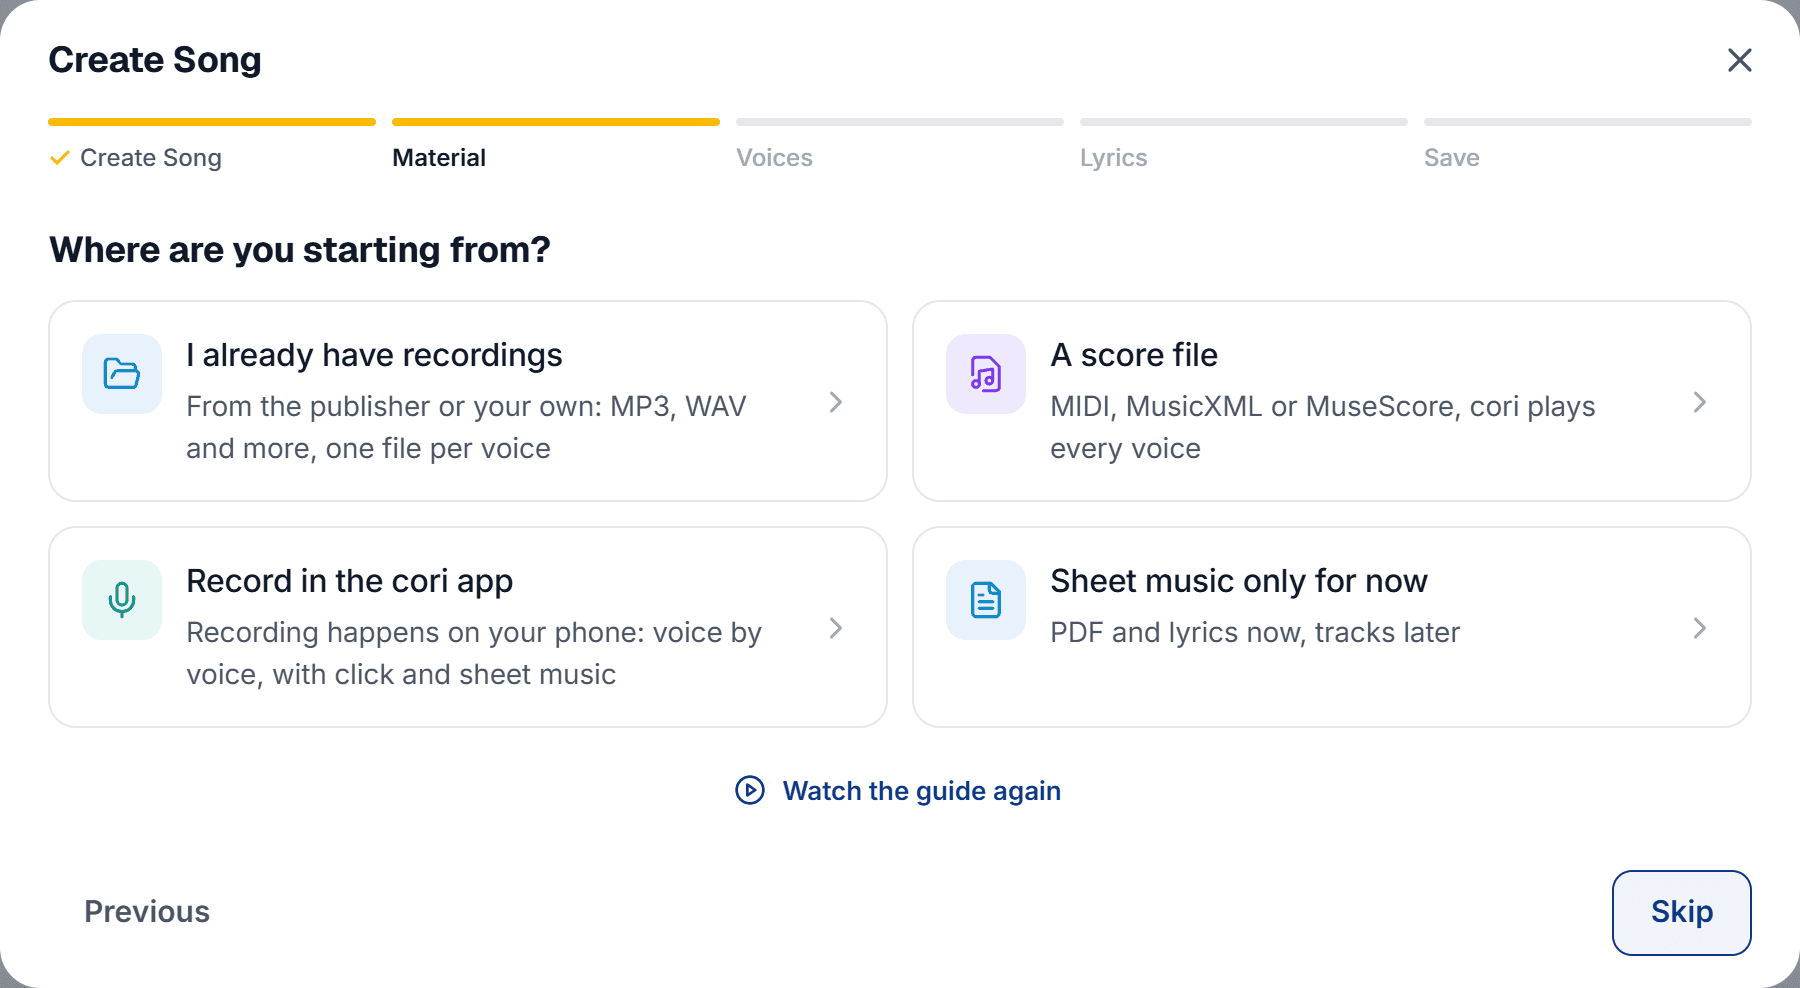Image resolution: width=1800 pixels, height=988 pixels.
Task: Go back with the Previous button
Action: pos(147,912)
